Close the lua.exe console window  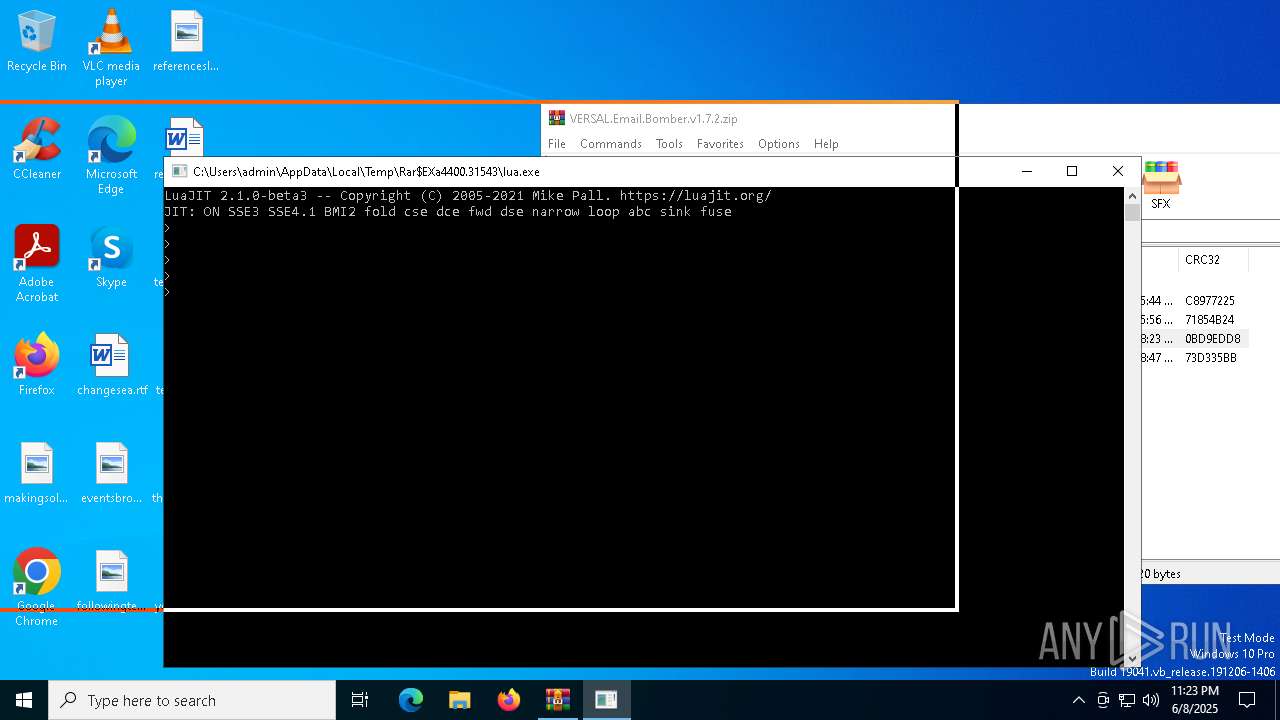tap(1118, 171)
